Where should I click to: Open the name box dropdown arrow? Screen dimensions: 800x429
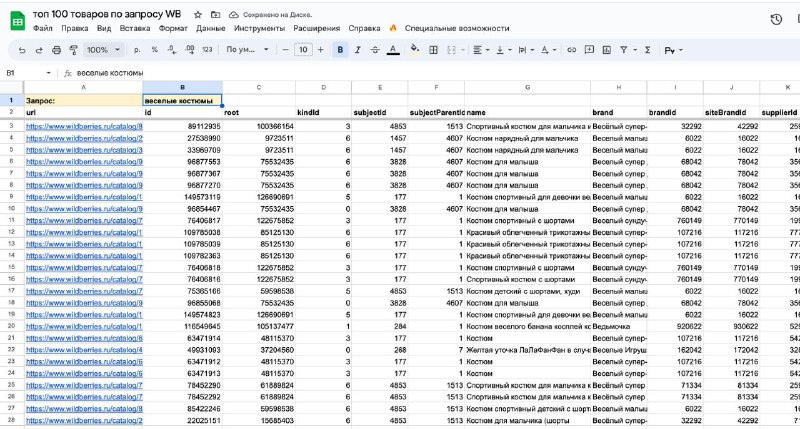click(x=48, y=73)
